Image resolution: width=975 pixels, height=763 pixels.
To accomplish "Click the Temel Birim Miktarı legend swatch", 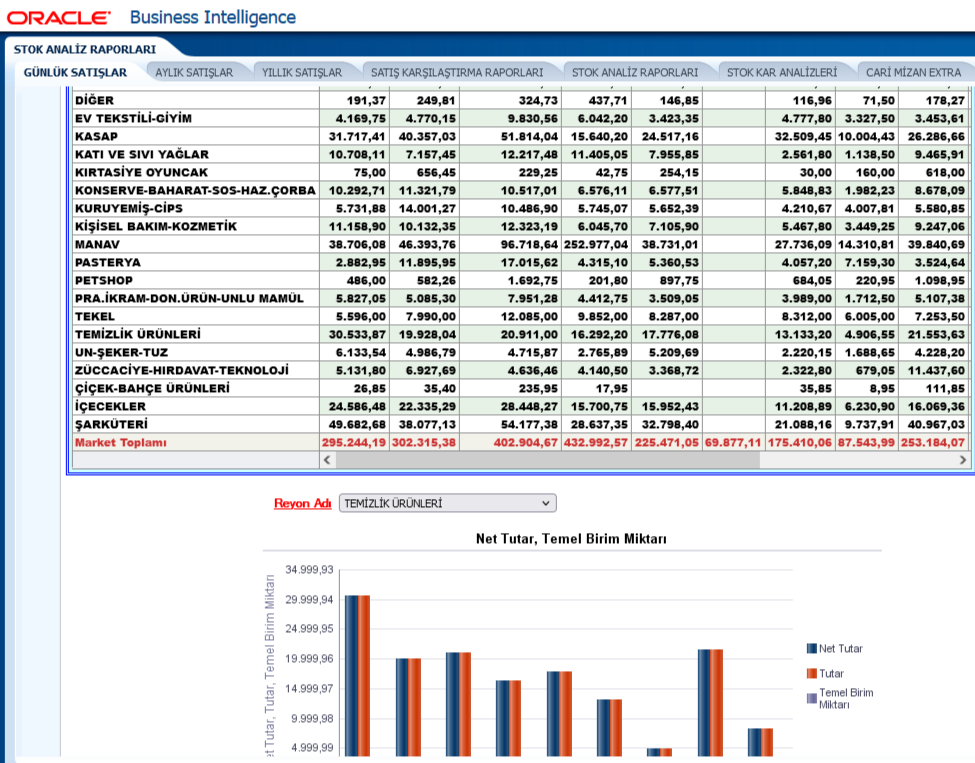I will pyautogui.click(x=811, y=698).
